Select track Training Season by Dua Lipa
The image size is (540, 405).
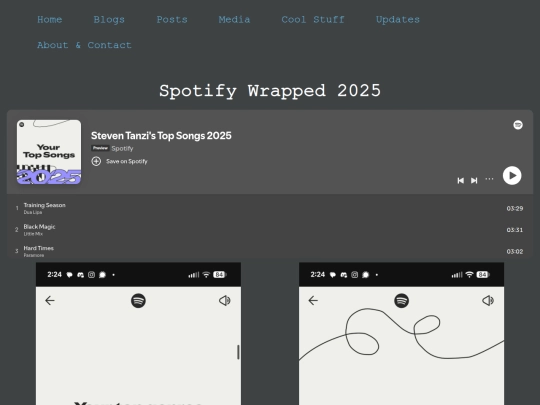(270, 208)
